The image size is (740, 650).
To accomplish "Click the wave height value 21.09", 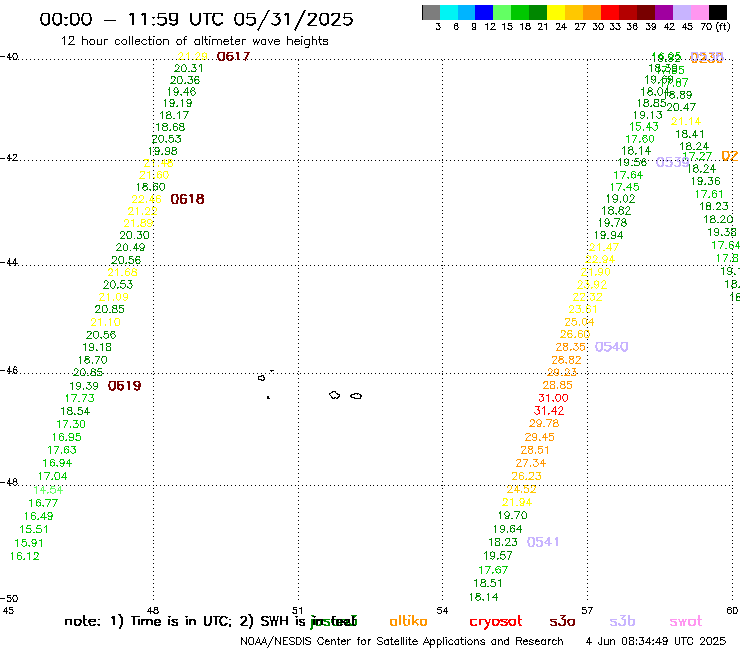I will click(x=113, y=297).
